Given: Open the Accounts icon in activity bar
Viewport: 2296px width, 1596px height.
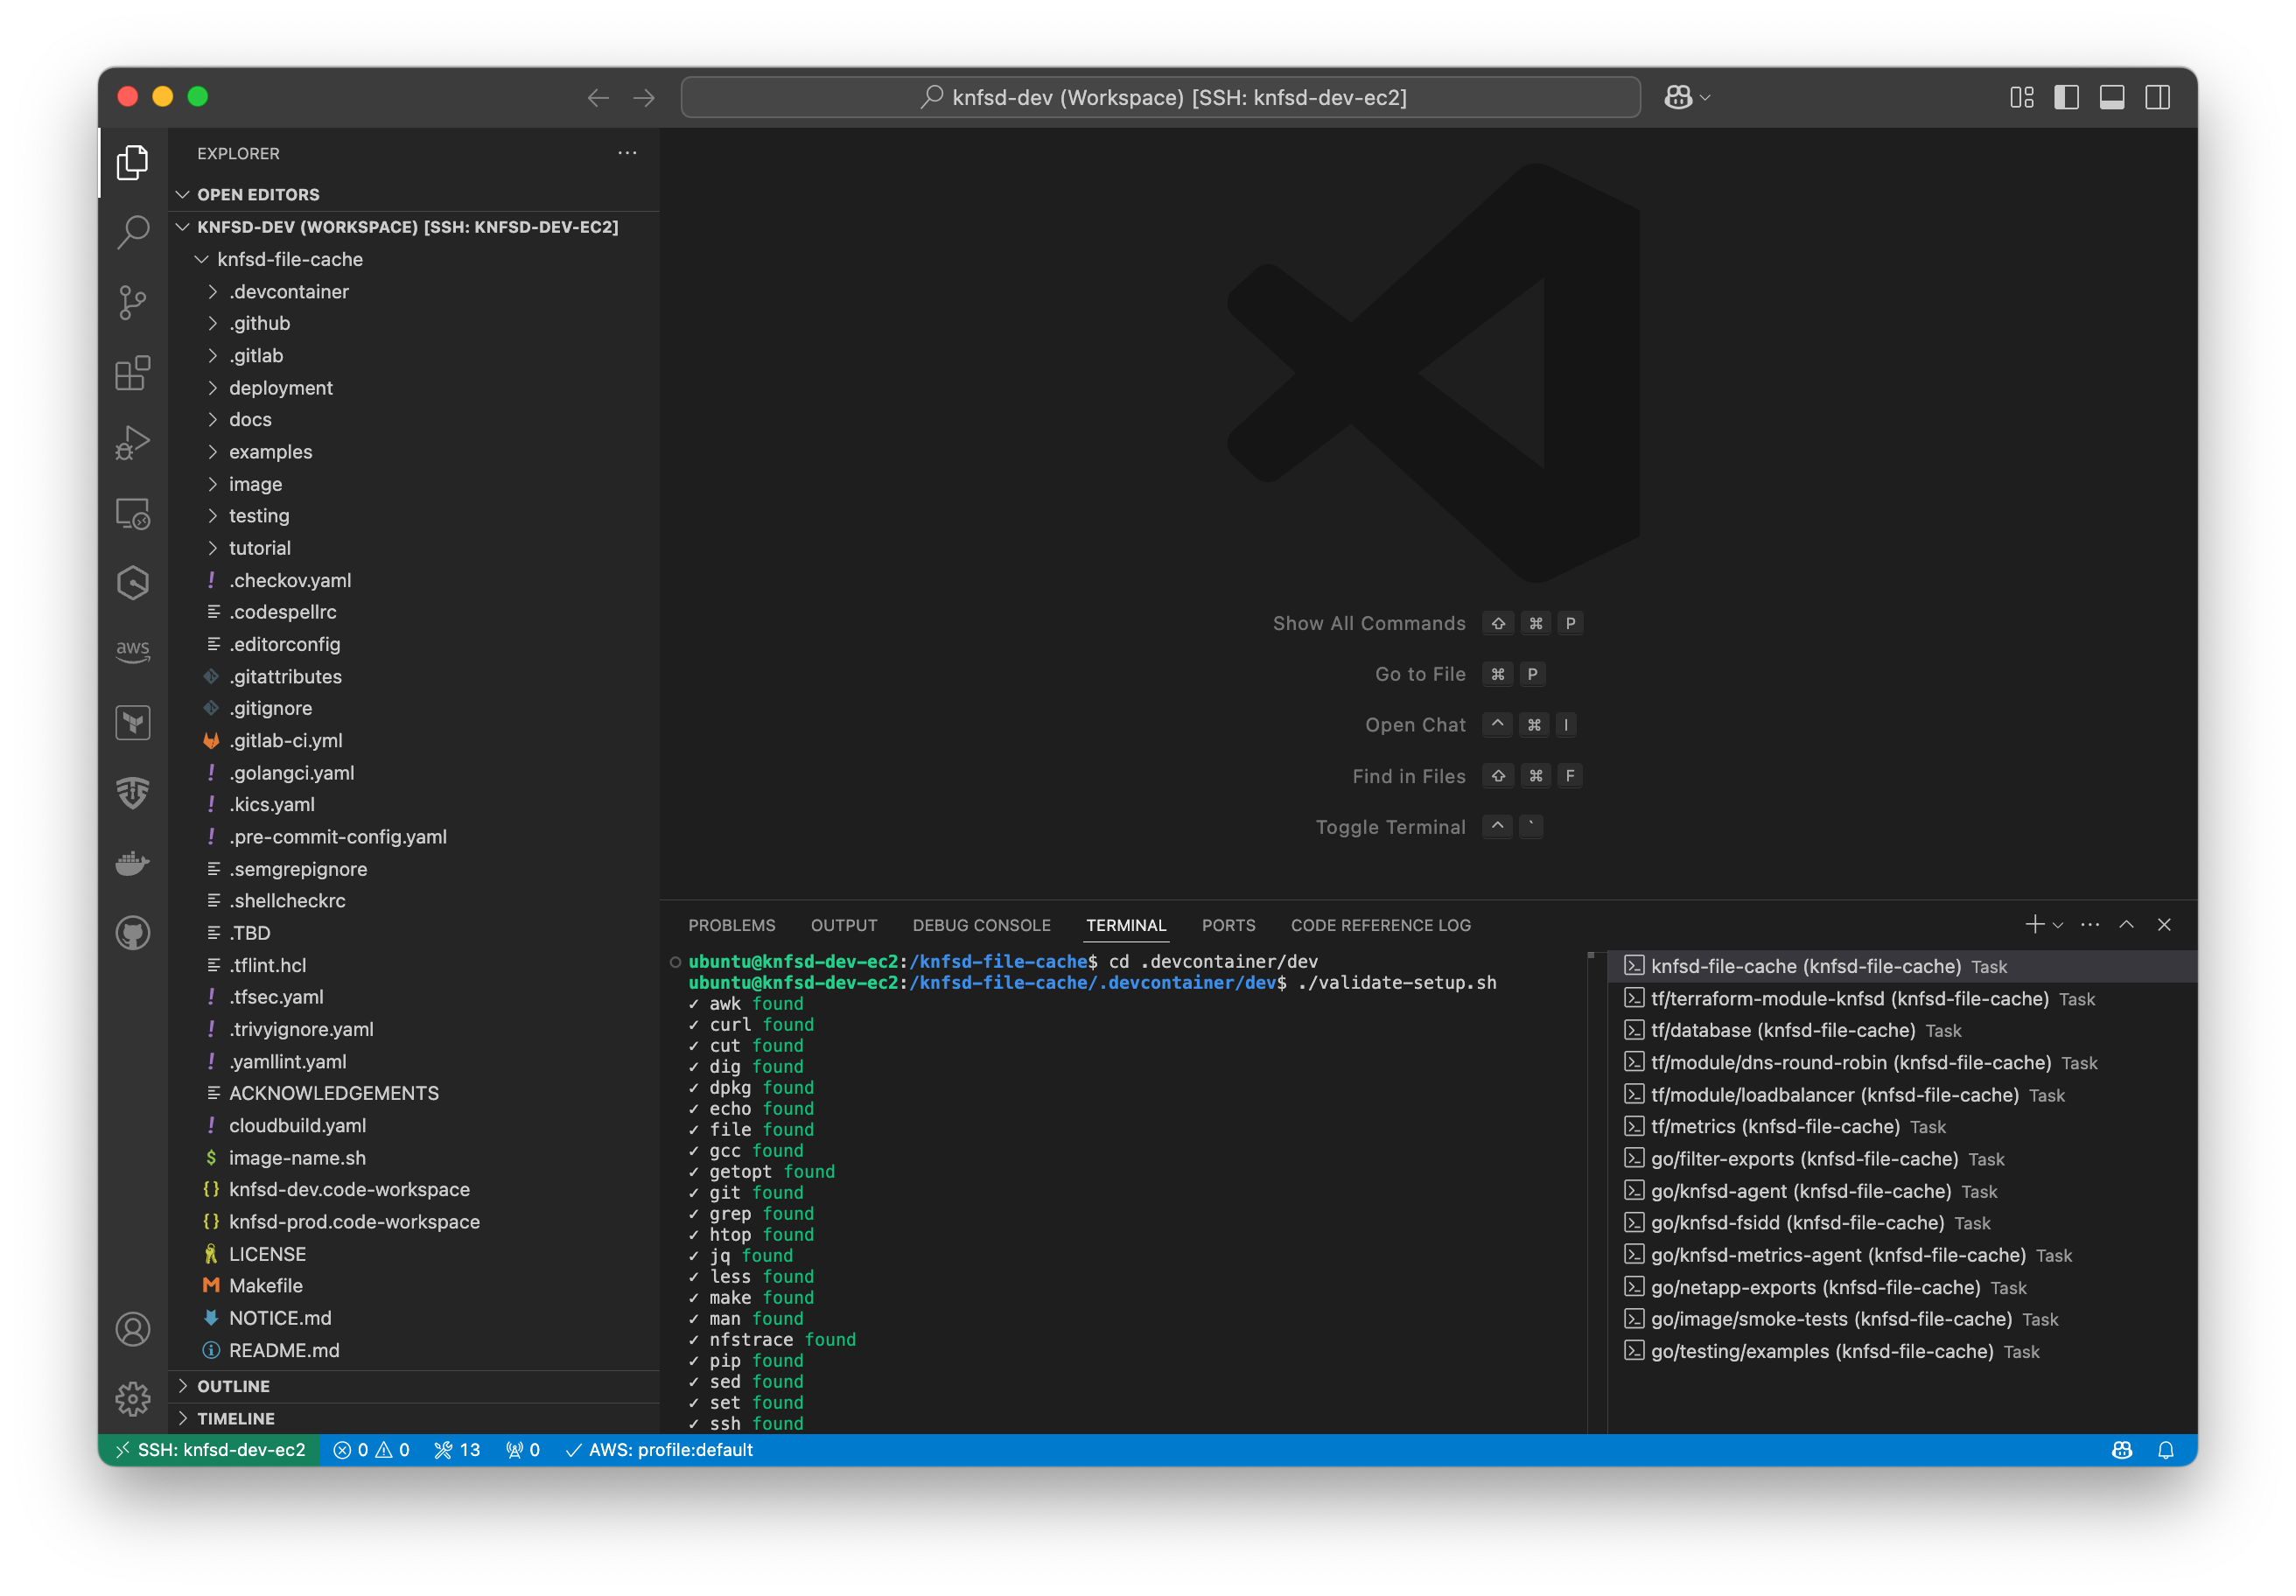Looking at the screenshot, I should pos(132,1329).
